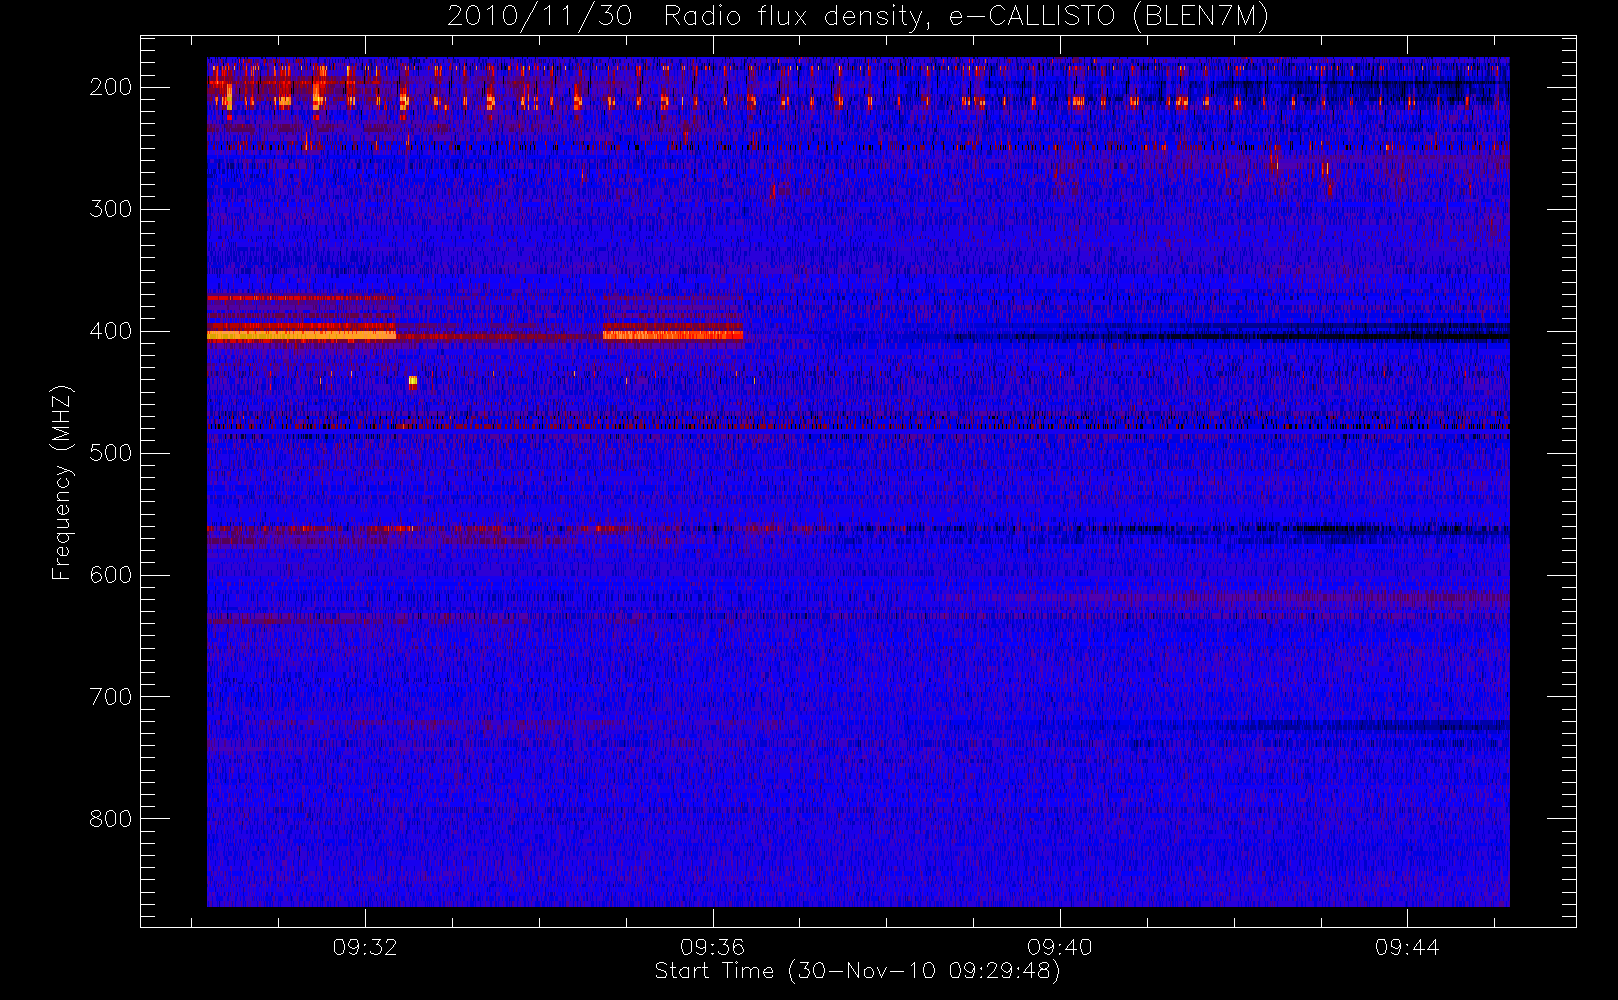Click the bright yellow spot near 440 MHz

coord(413,380)
